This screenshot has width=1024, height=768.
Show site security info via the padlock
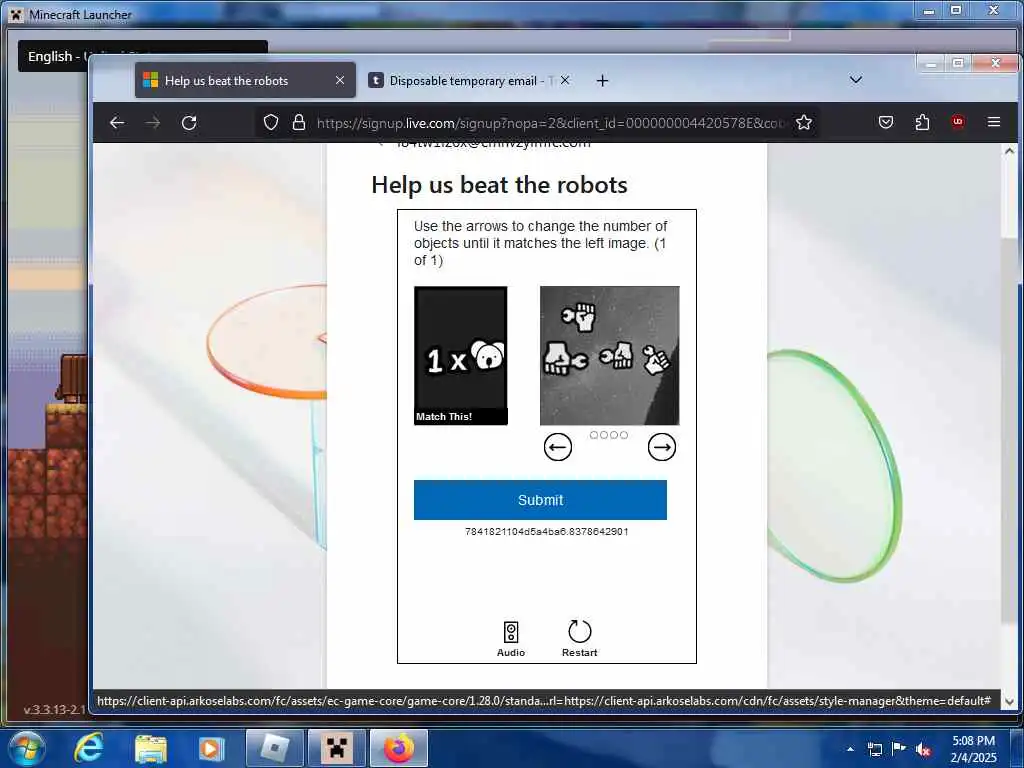click(298, 122)
